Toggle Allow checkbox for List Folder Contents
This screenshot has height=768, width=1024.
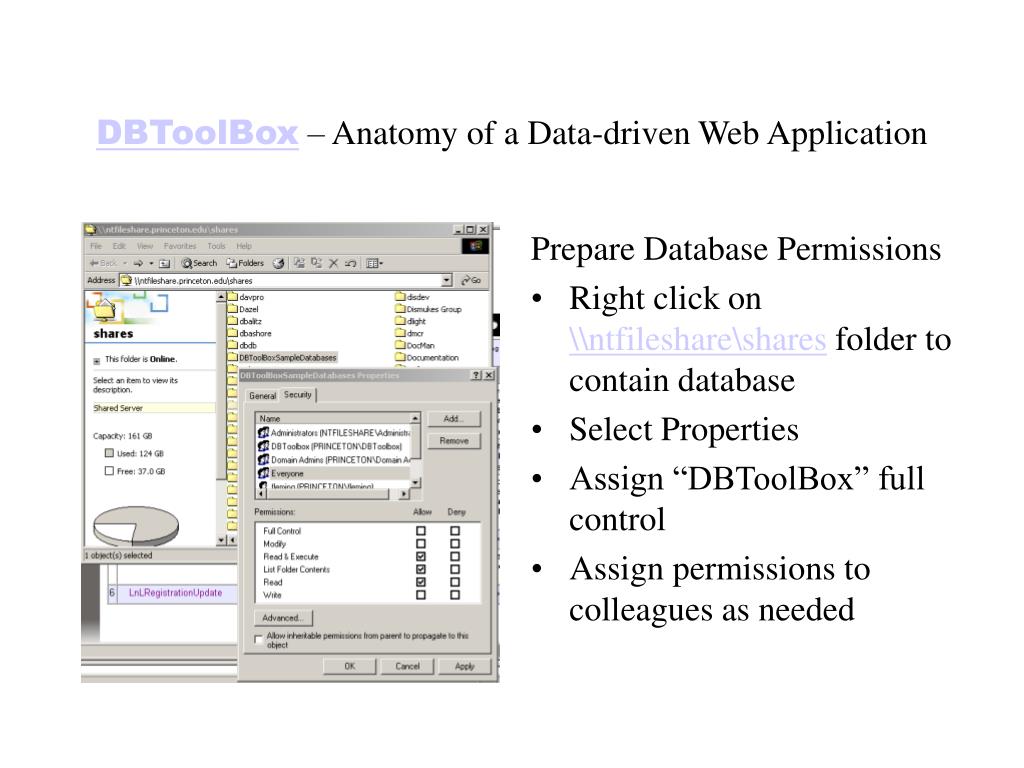pyautogui.click(x=421, y=569)
